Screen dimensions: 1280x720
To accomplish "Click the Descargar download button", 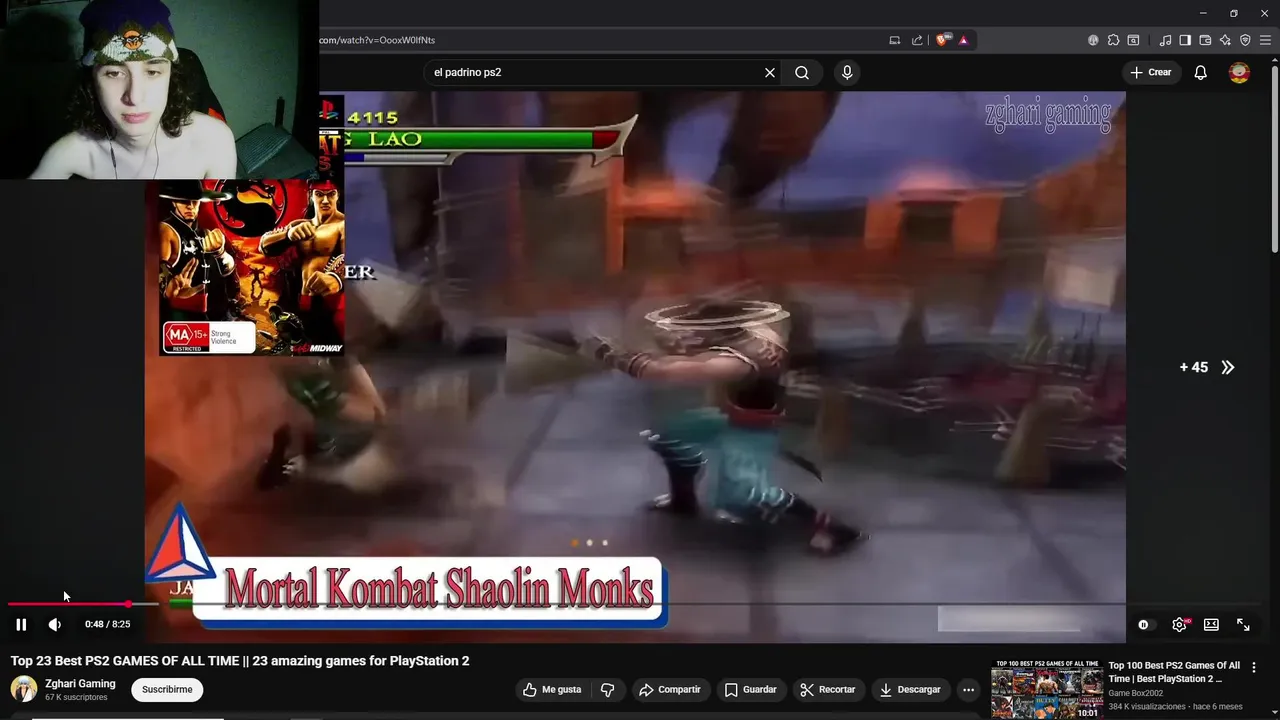I will [910, 689].
